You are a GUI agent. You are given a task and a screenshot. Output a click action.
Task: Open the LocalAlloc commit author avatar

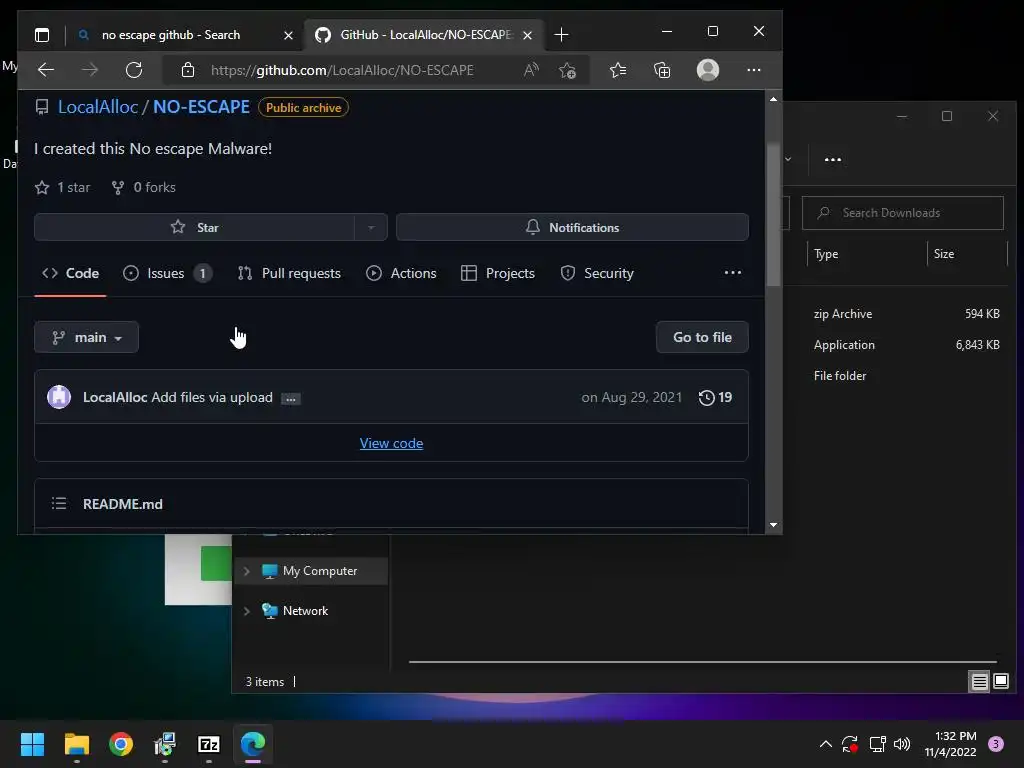point(59,397)
